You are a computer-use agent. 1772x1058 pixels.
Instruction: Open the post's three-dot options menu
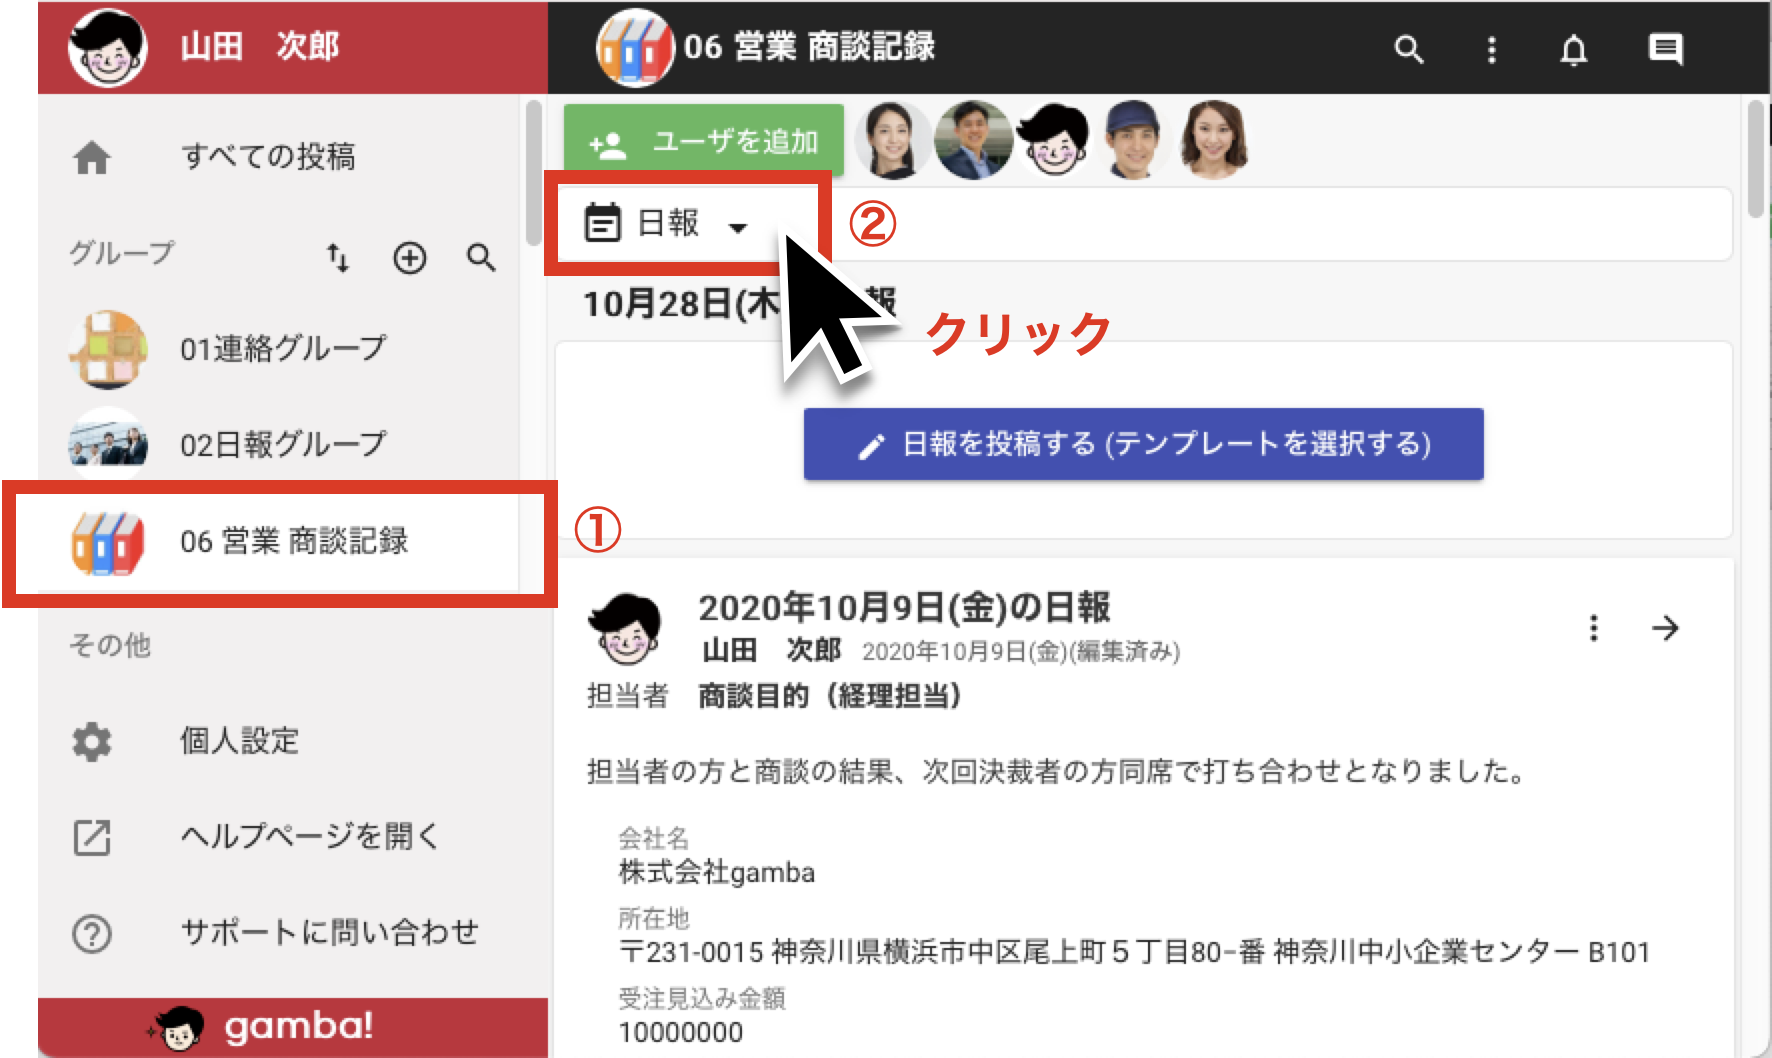pyautogui.click(x=1594, y=628)
